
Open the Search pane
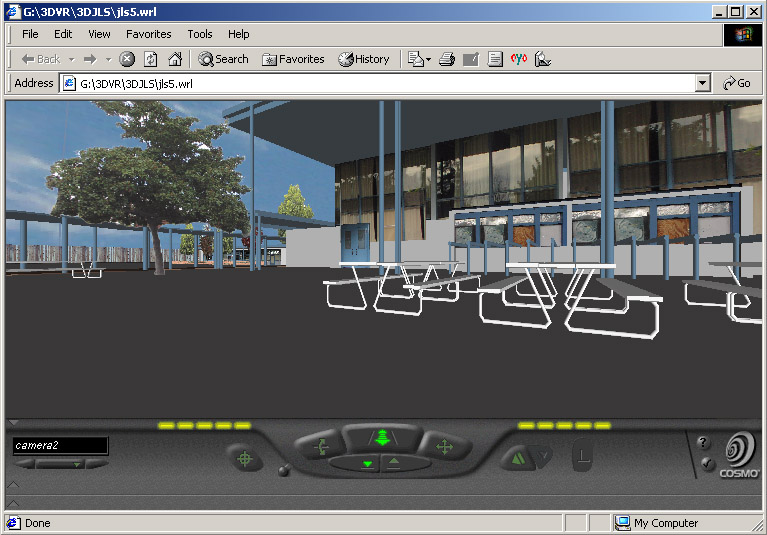(x=223, y=59)
